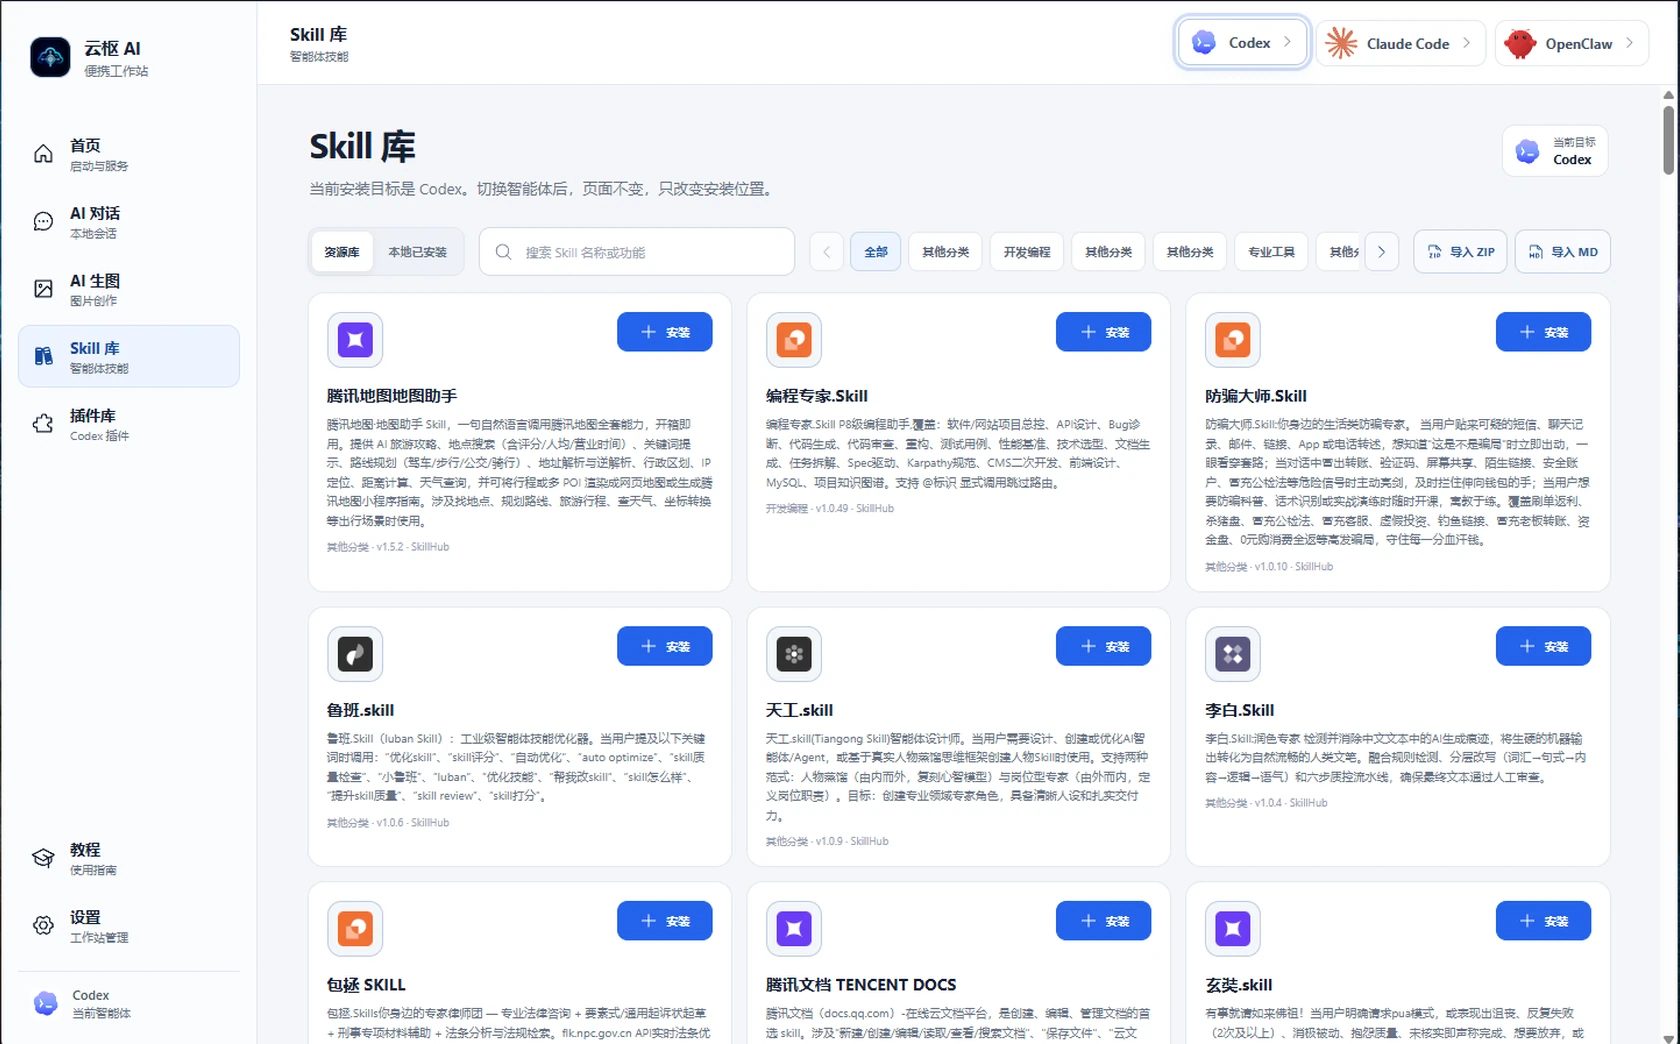Choose Codex in the top agent switcher
Image resolution: width=1680 pixels, height=1044 pixels.
coord(1243,43)
